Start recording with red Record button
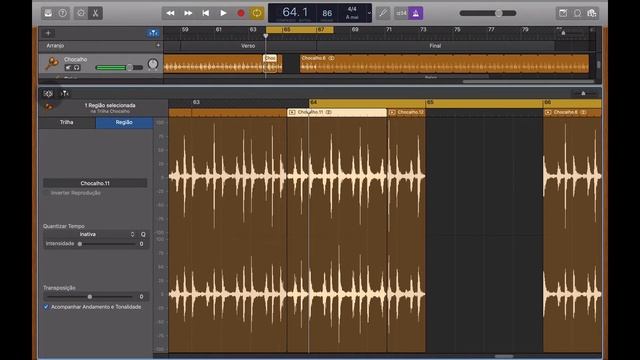This screenshot has height=360, width=640. 240,13
